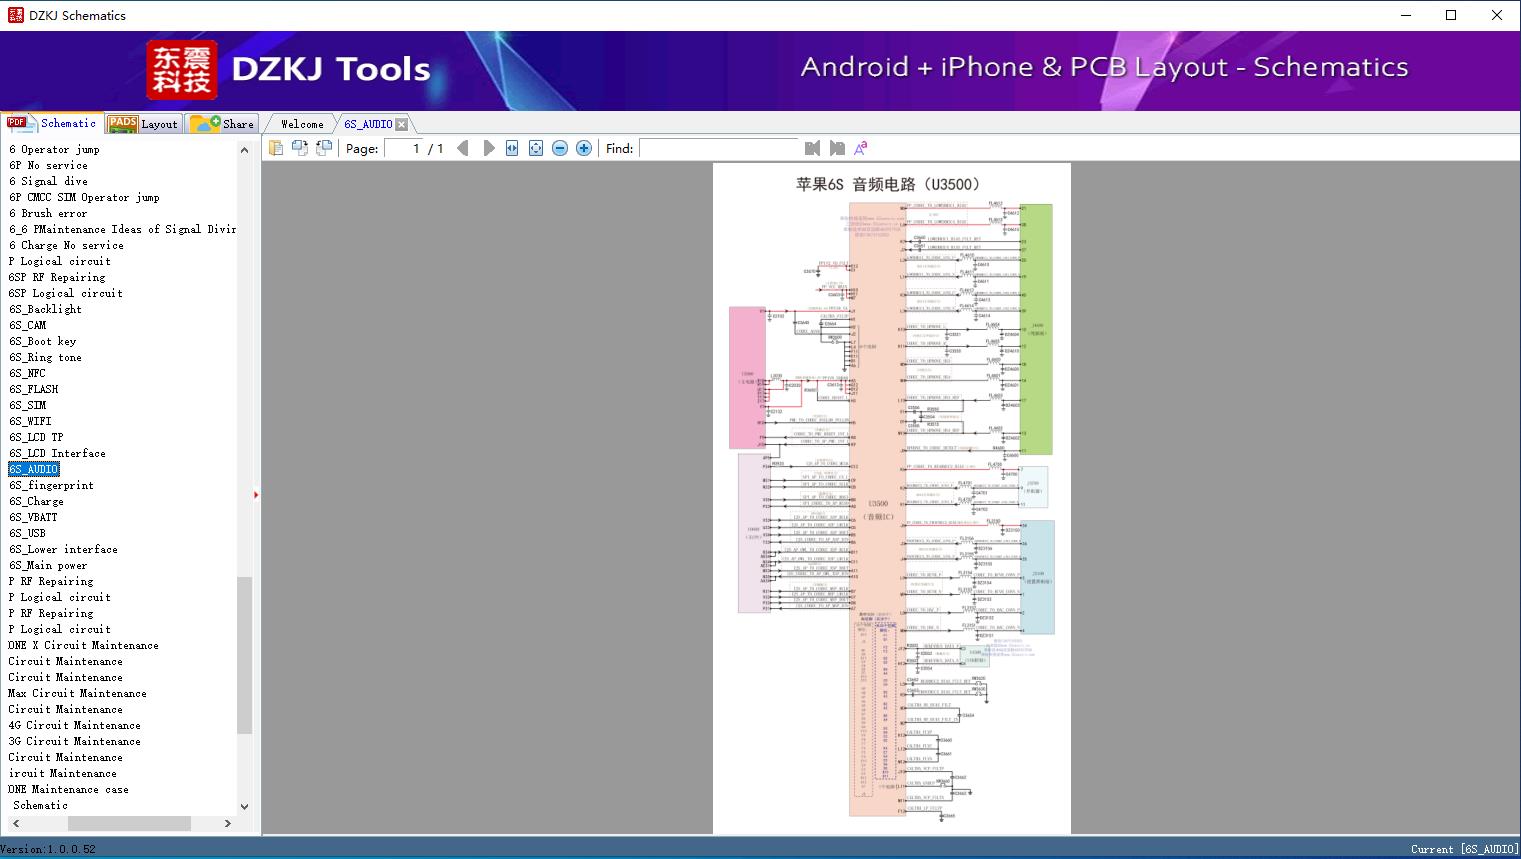Open the 6S_WIFI schematic
The width and height of the screenshot is (1521, 859).
pos(30,421)
